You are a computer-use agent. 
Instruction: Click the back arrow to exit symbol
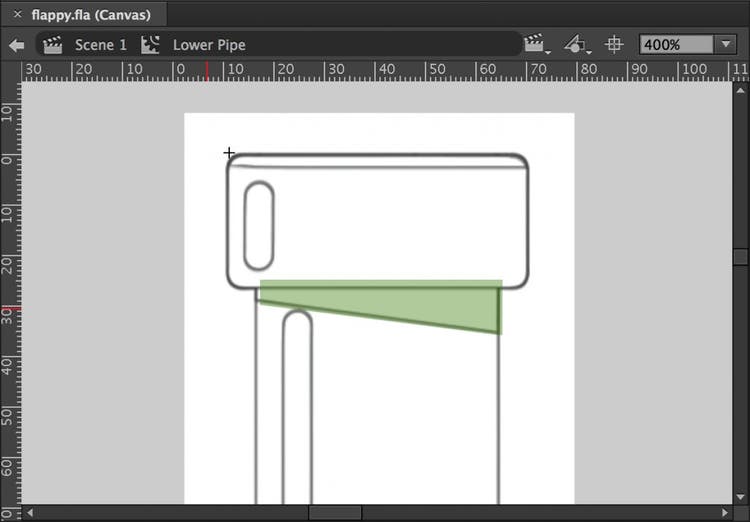click(x=16, y=45)
